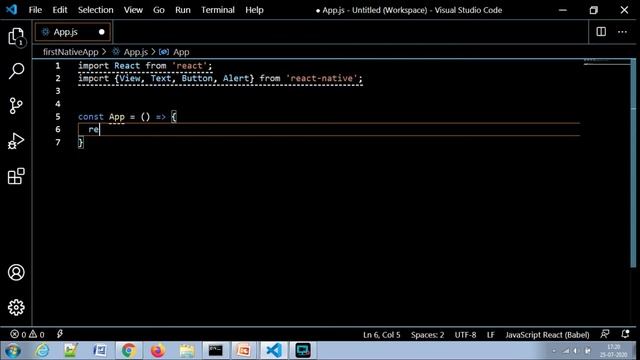Open View menu
This screenshot has height=360, width=640.
(133, 10)
